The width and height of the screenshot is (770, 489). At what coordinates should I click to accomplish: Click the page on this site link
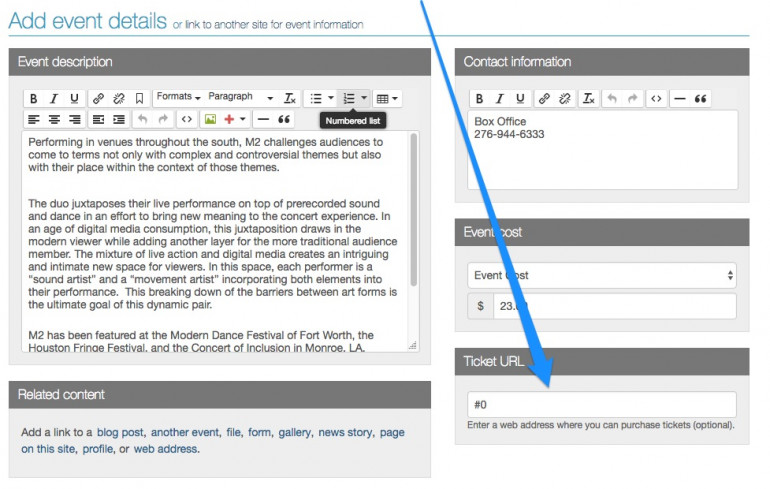point(213,440)
